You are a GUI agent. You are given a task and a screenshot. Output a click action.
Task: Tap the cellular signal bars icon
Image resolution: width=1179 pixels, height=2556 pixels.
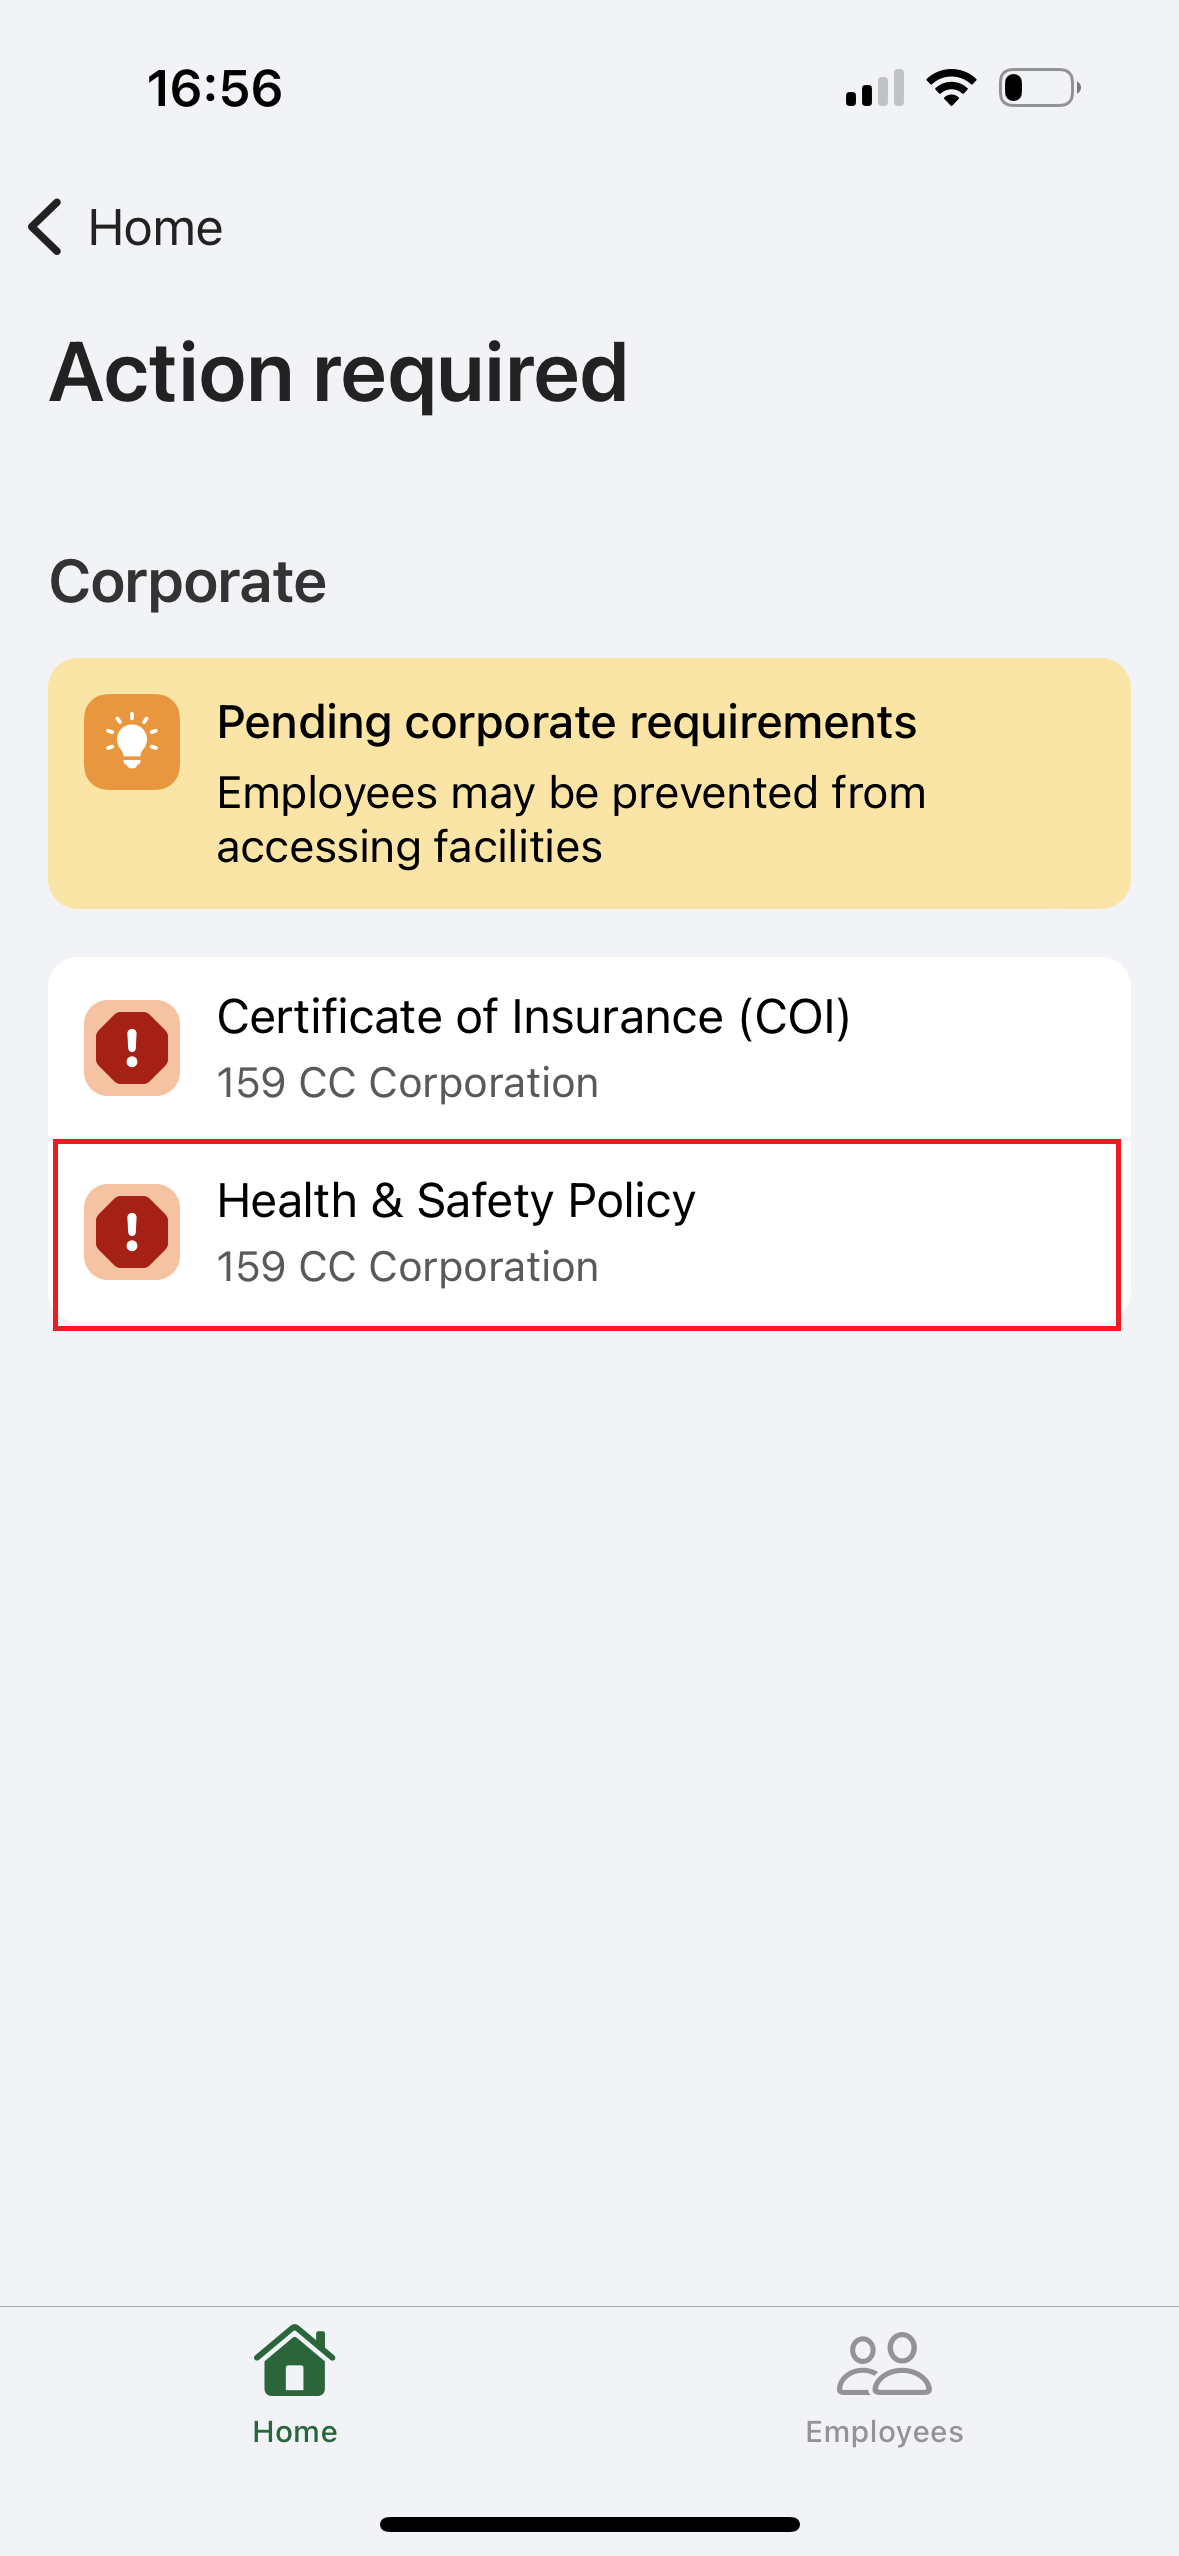click(x=875, y=88)
